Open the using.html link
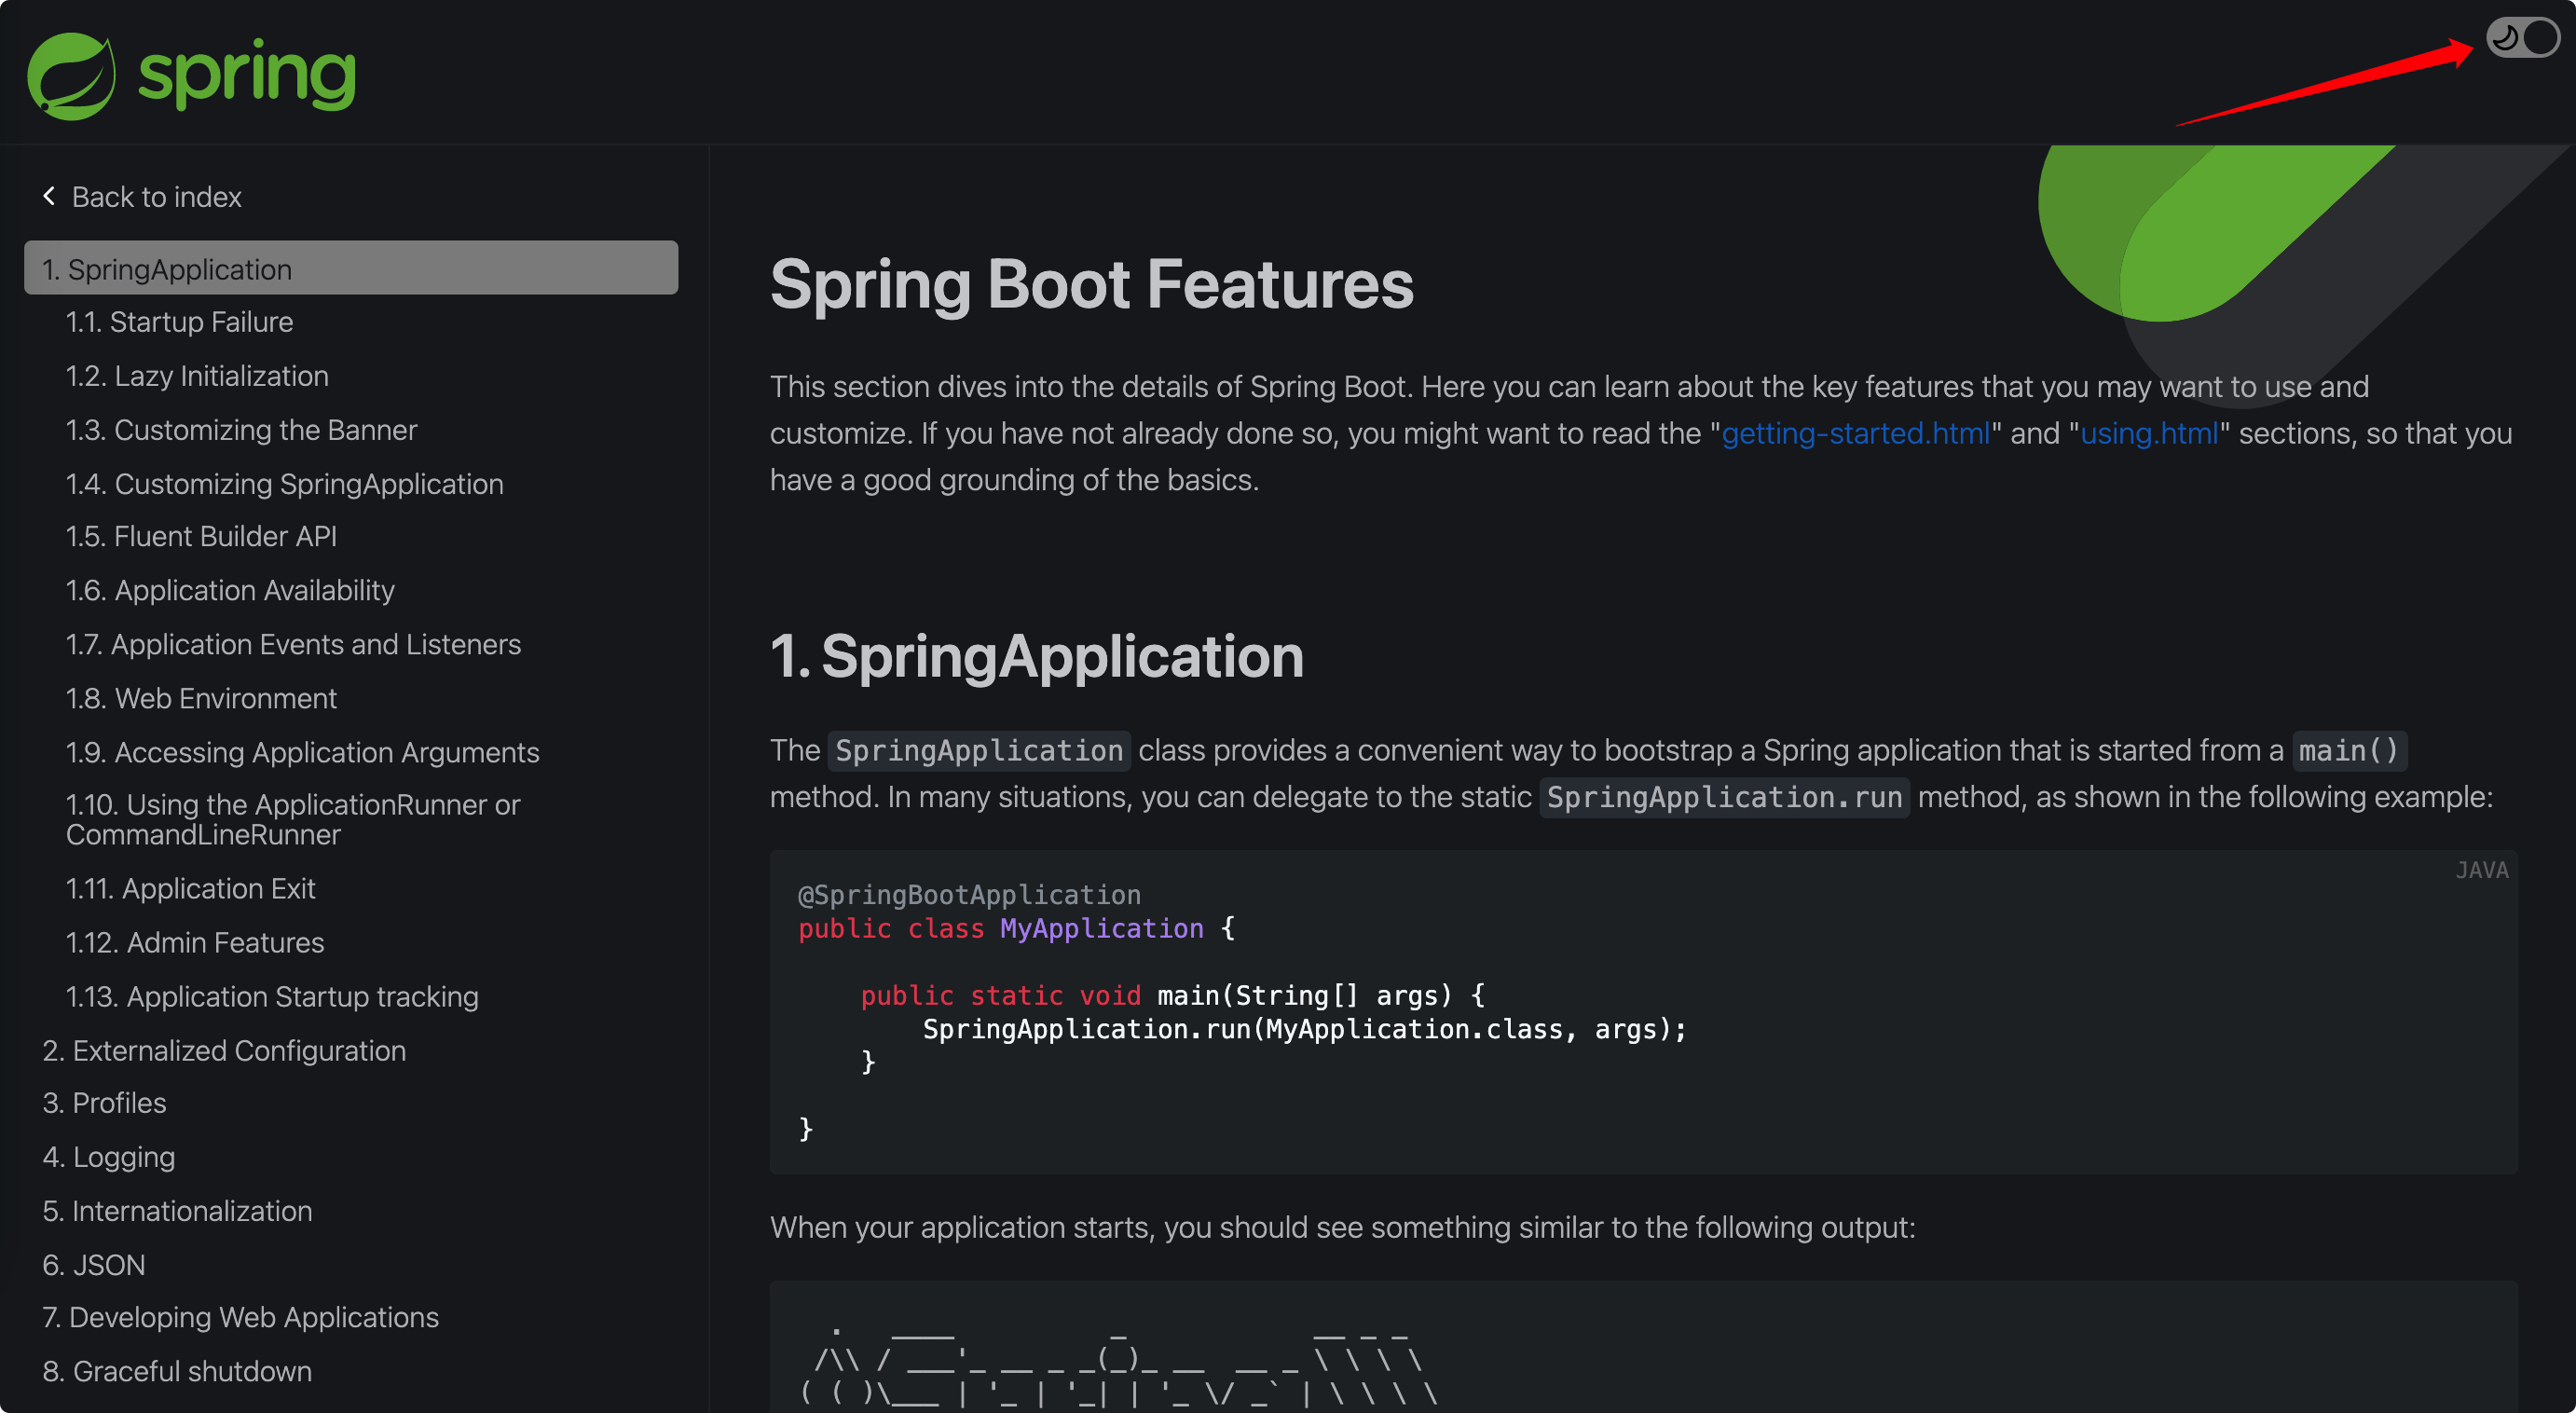The width and height of the screenshot is (2576, 1413). click(x=2149, y=433)
